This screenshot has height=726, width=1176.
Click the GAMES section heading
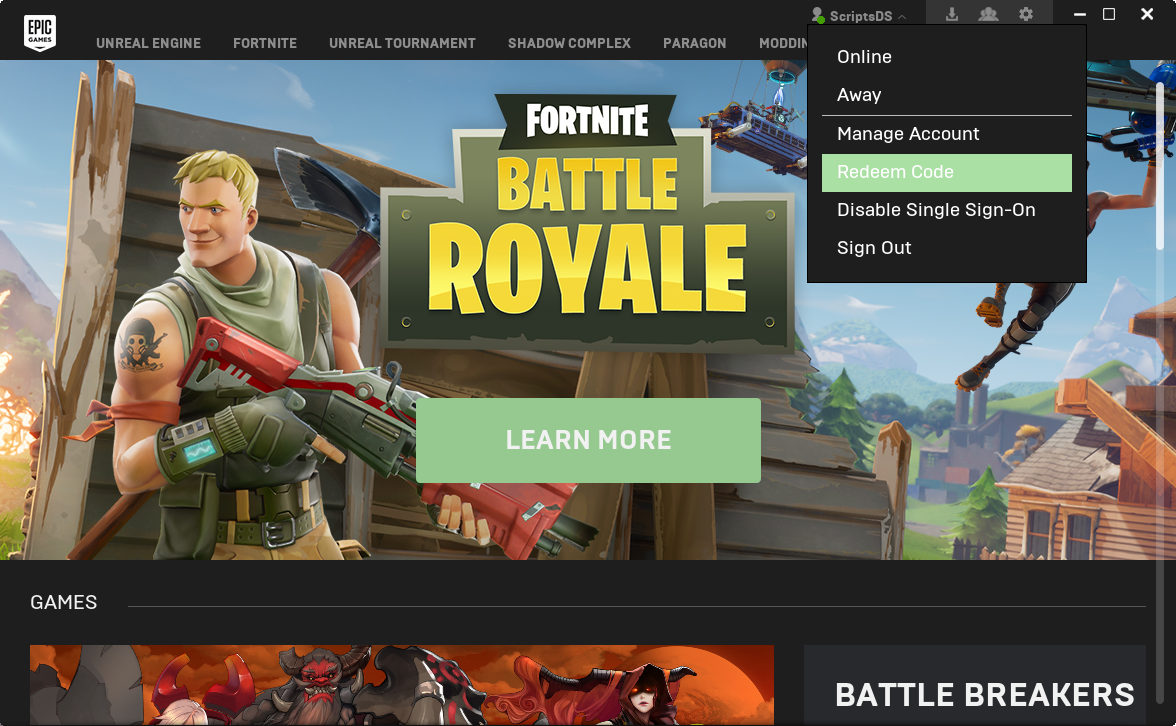[64, 602]
